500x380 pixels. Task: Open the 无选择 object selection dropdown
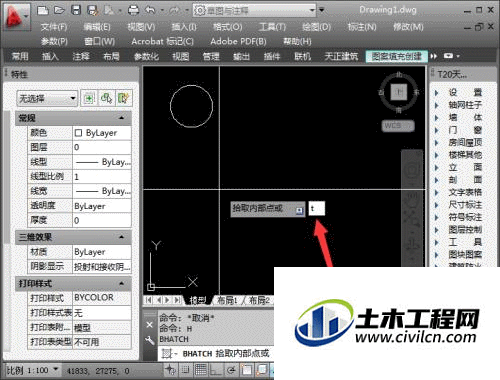click(47, 98)
